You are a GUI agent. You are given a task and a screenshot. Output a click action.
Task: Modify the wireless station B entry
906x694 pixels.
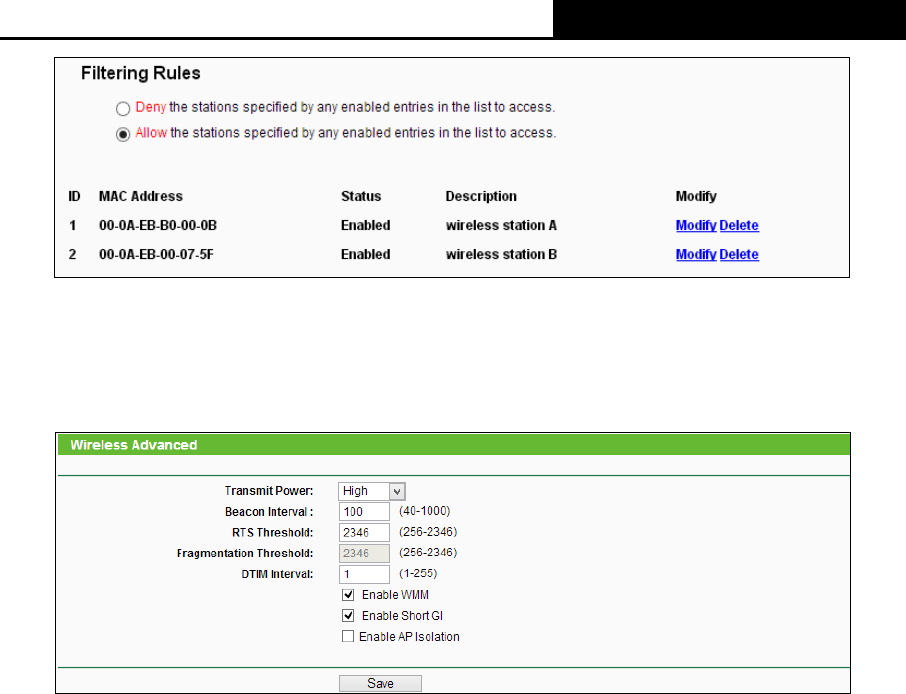click(696, 255)
